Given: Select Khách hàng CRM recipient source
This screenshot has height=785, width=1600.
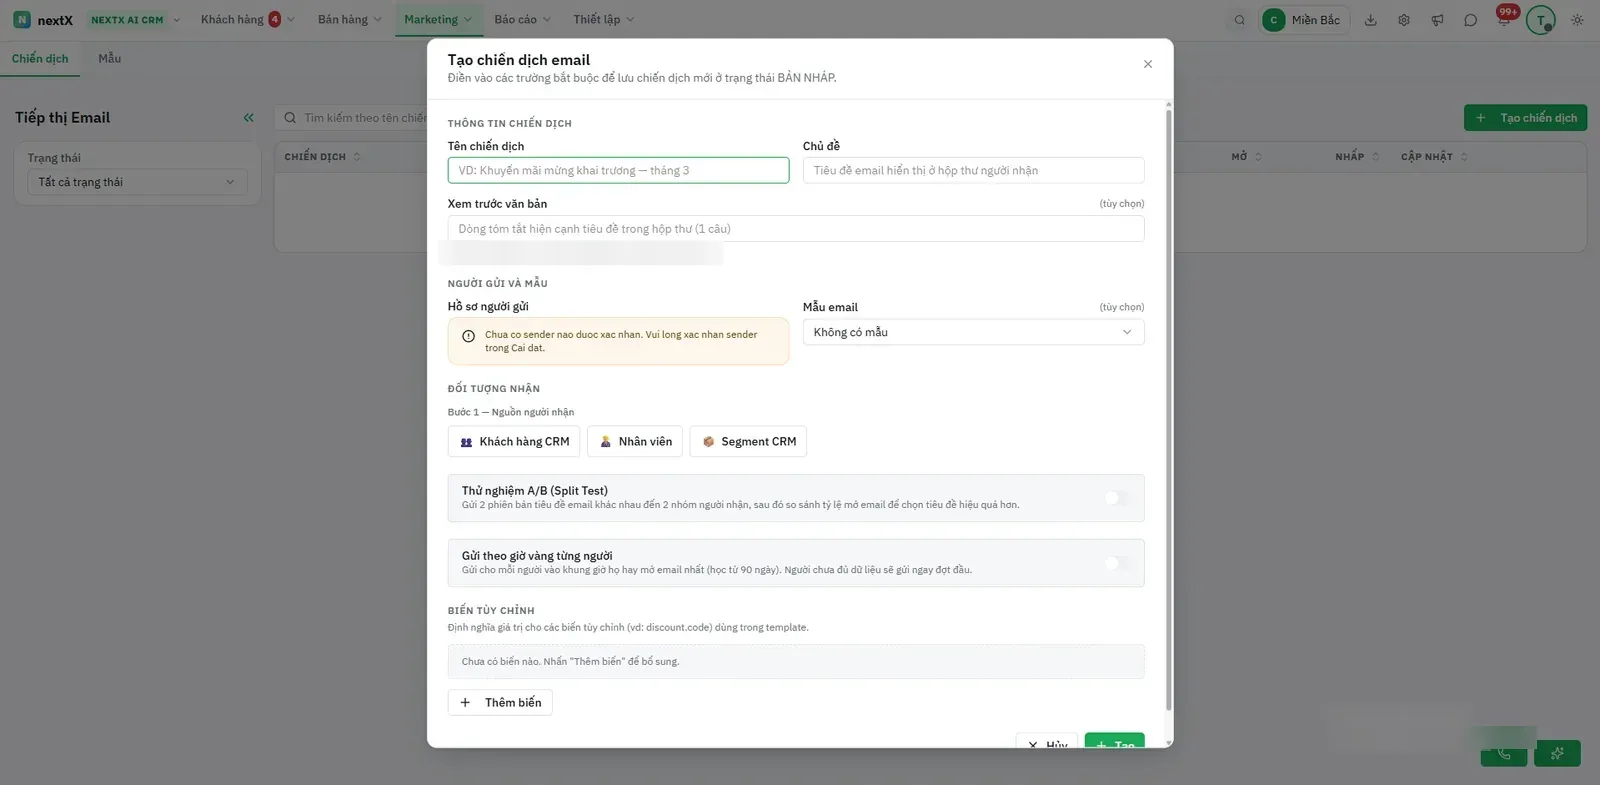Looking at the screenshot, I should (x=514, y=442).
